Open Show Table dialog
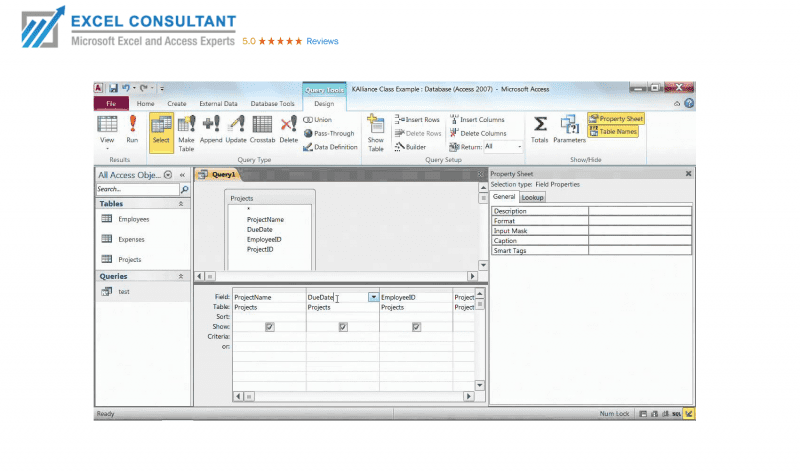 pyautogui.click(x=376, y=133)
